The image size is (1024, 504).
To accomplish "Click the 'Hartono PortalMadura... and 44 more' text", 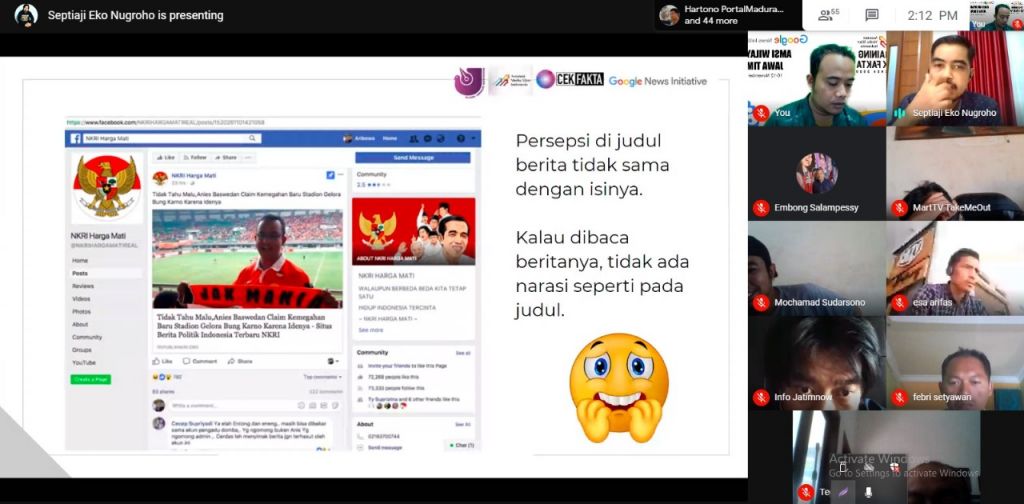I will point(733,15).
